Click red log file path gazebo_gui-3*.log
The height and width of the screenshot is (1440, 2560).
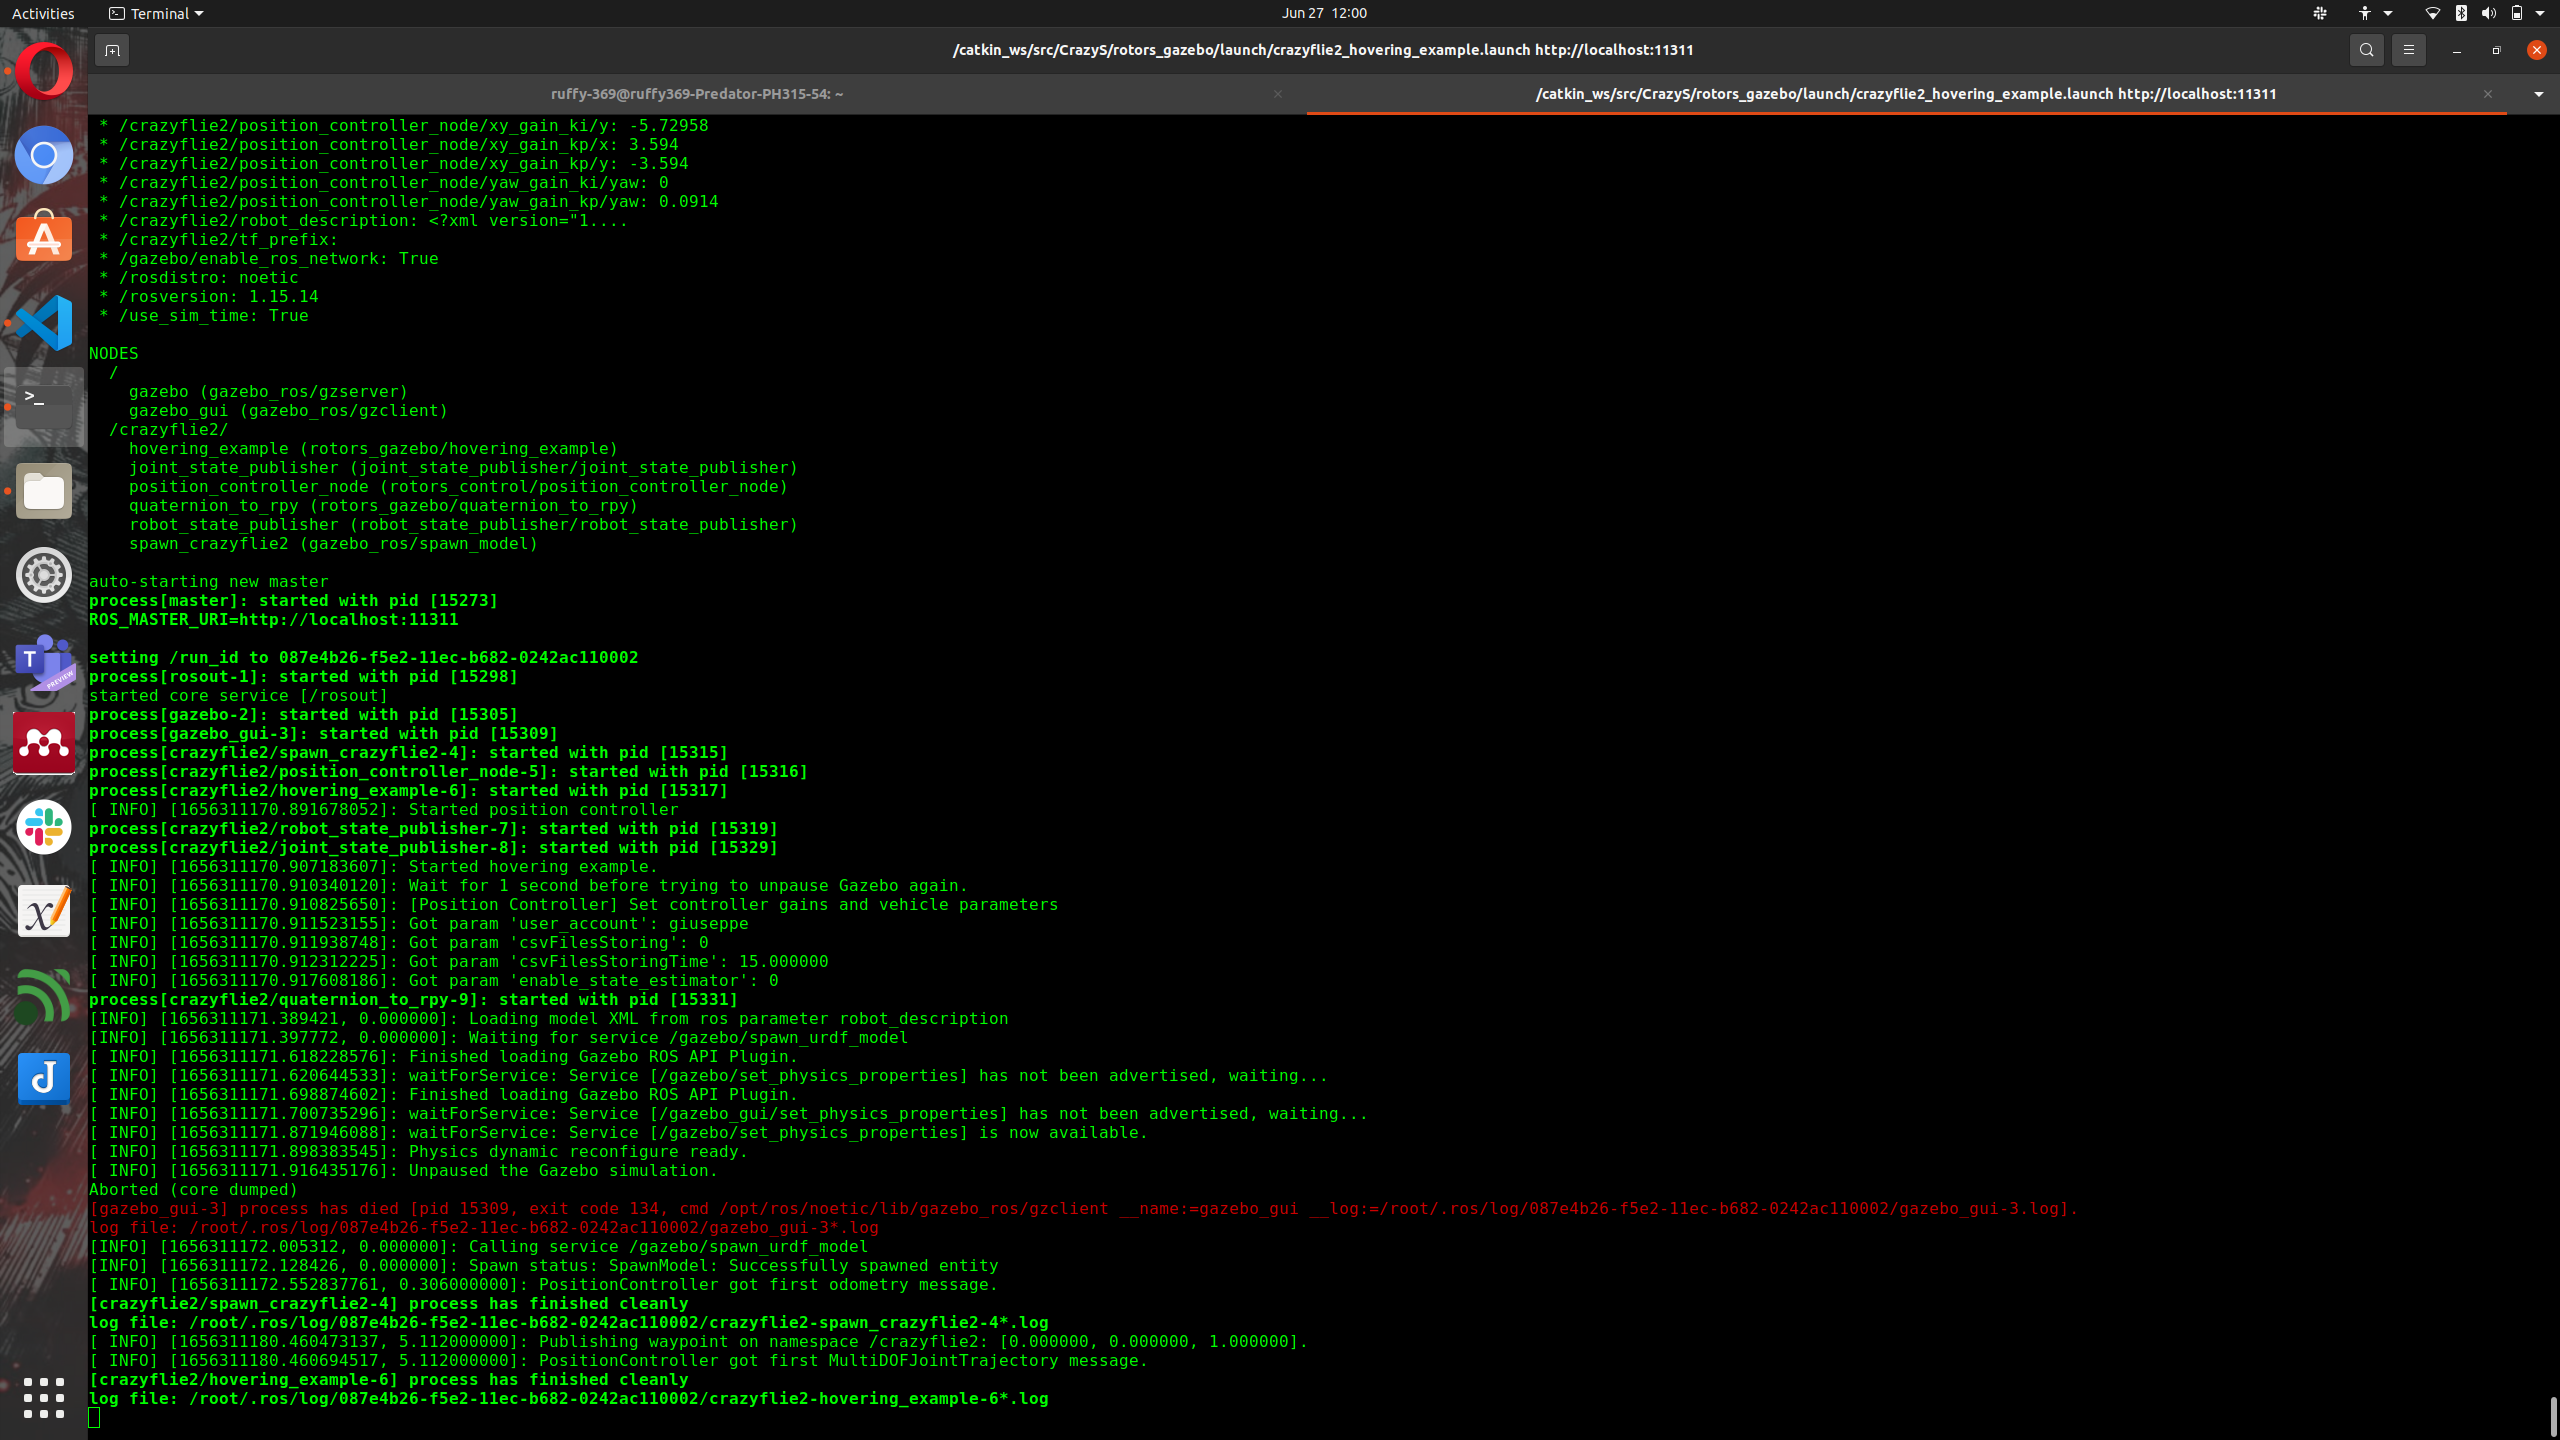click(x=483, y=1227)
